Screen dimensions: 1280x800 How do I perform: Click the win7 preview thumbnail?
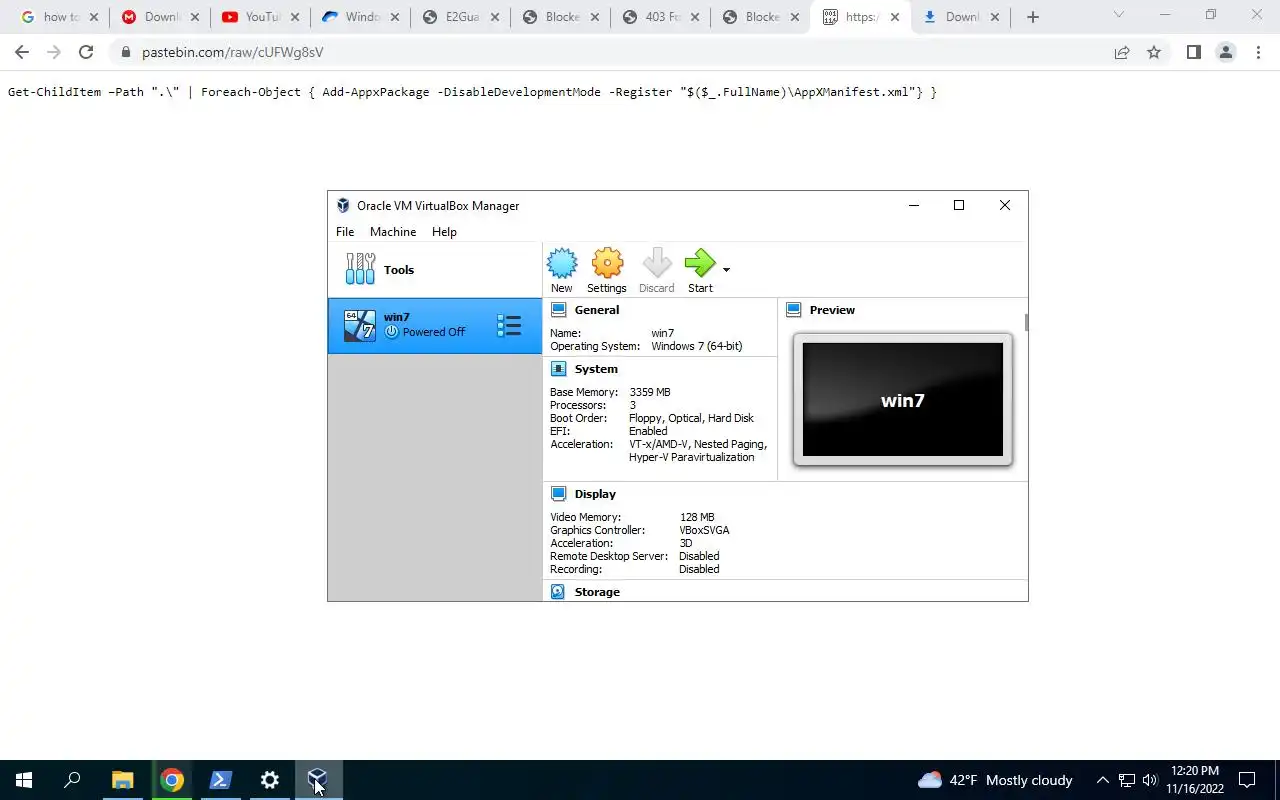902,400
